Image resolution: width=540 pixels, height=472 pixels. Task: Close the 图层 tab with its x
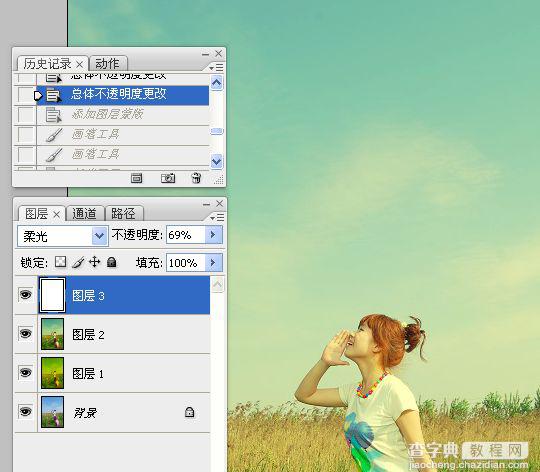pos(56,215)
